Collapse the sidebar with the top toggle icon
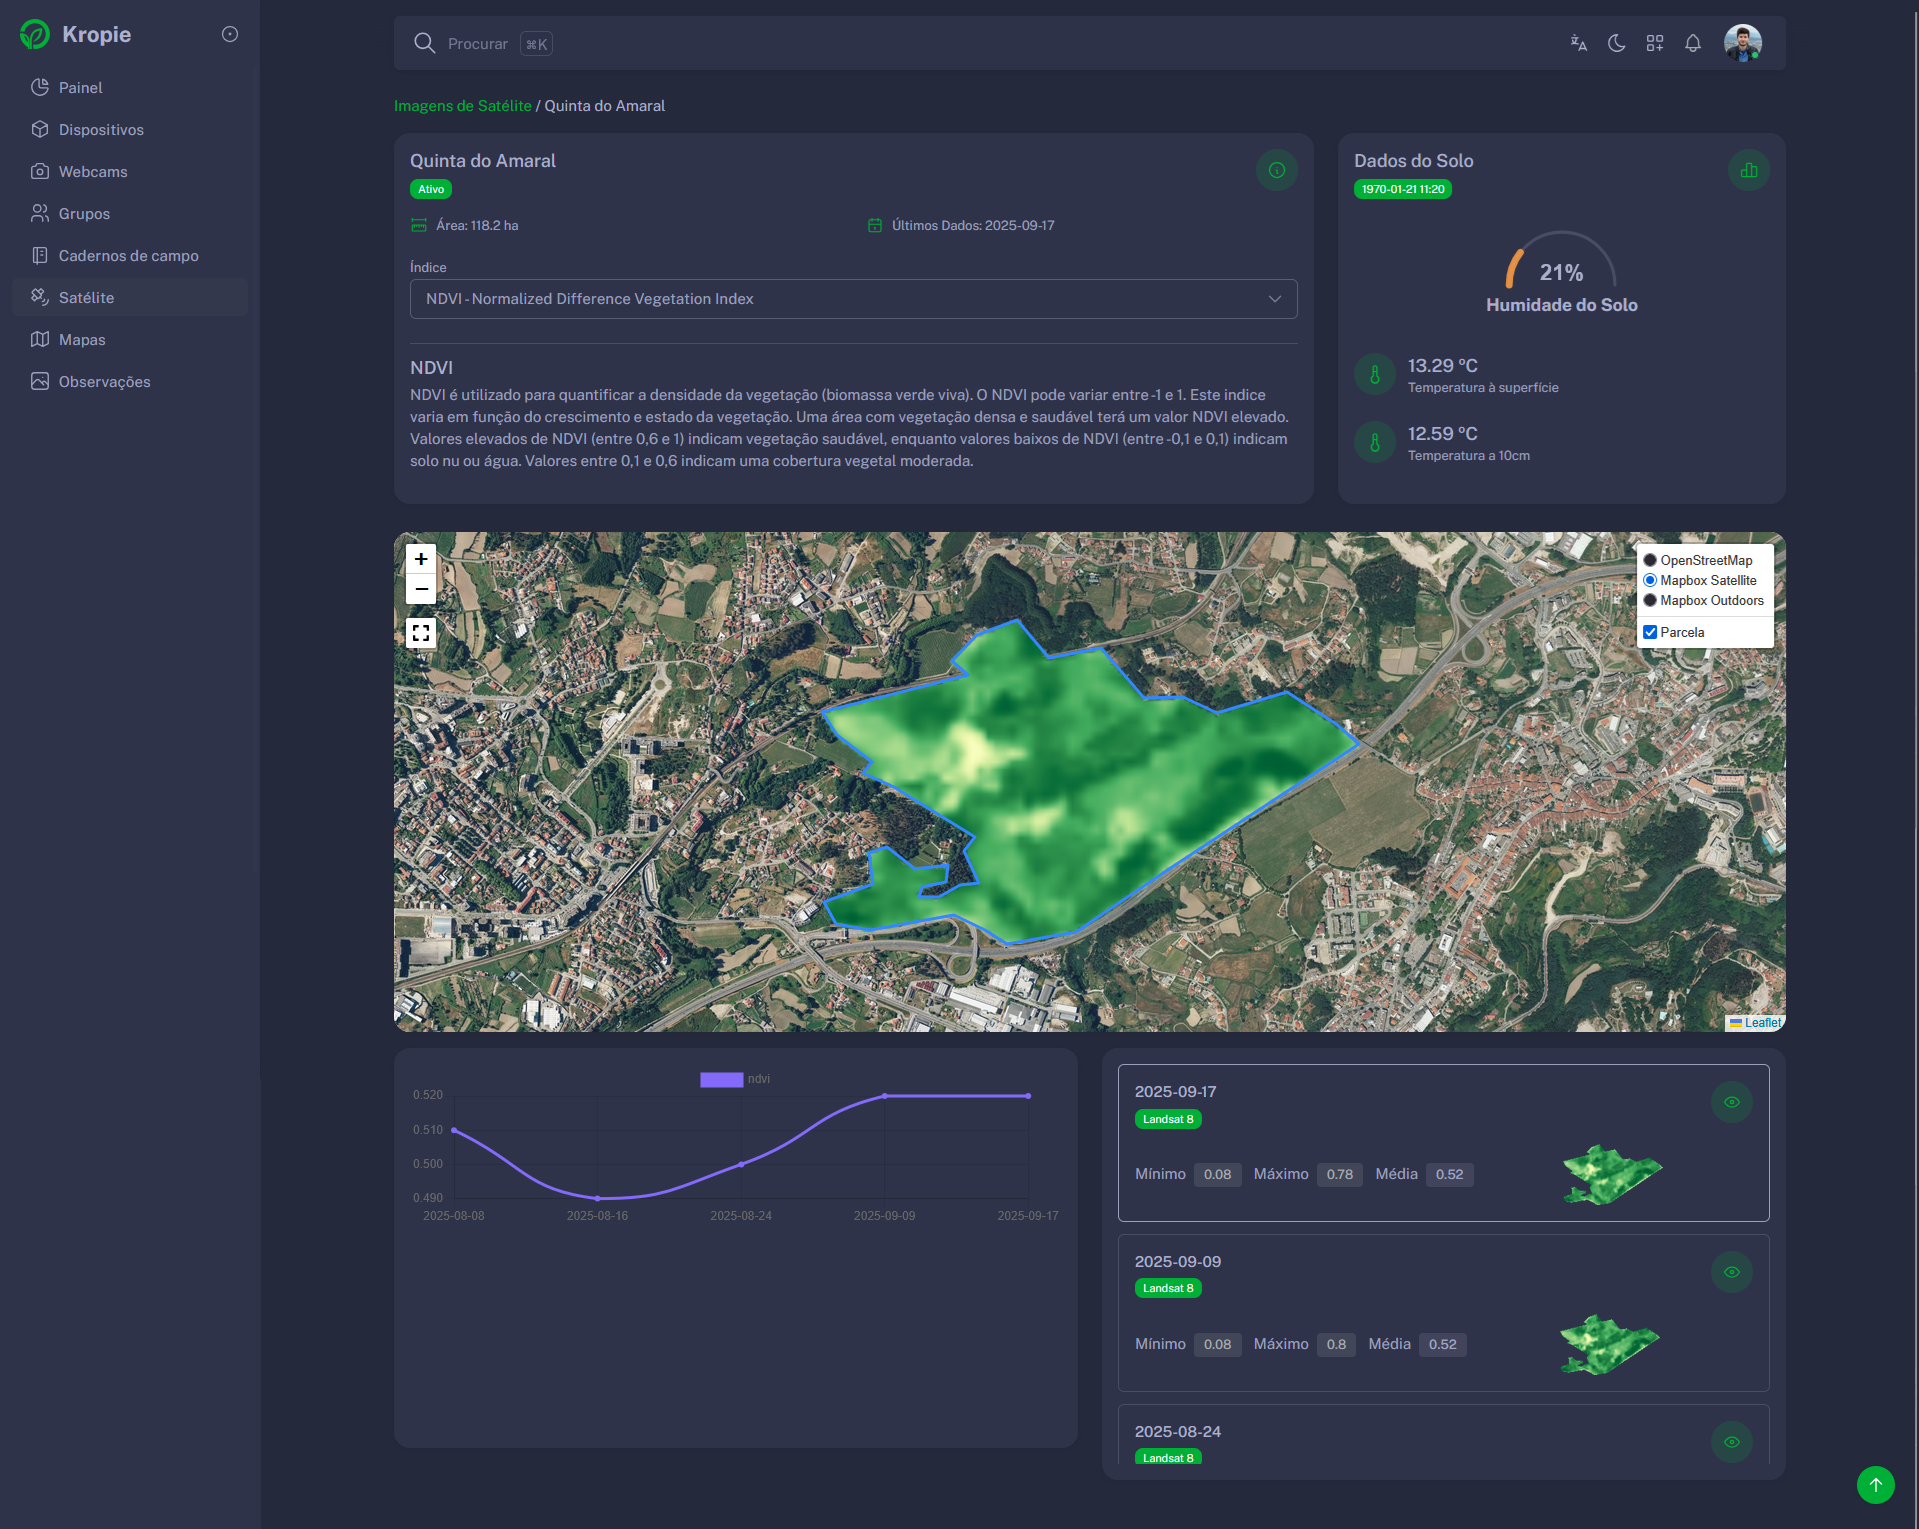Image resolution: width=1919 pixels, height=1529 pixels. pos(230,34)
